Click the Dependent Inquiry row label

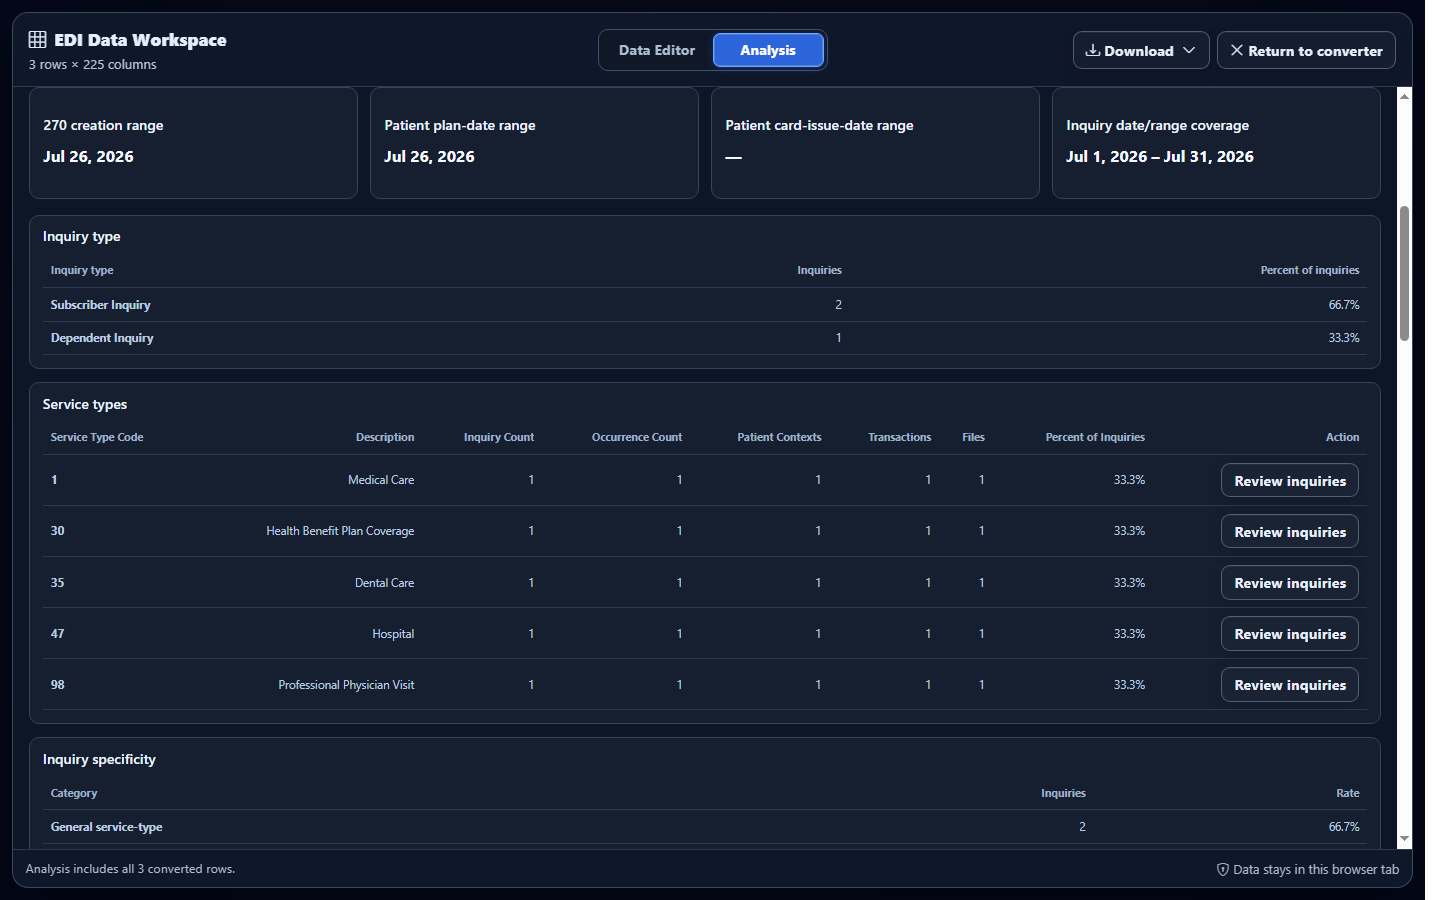pyautogui.click(x=102, y=338)
